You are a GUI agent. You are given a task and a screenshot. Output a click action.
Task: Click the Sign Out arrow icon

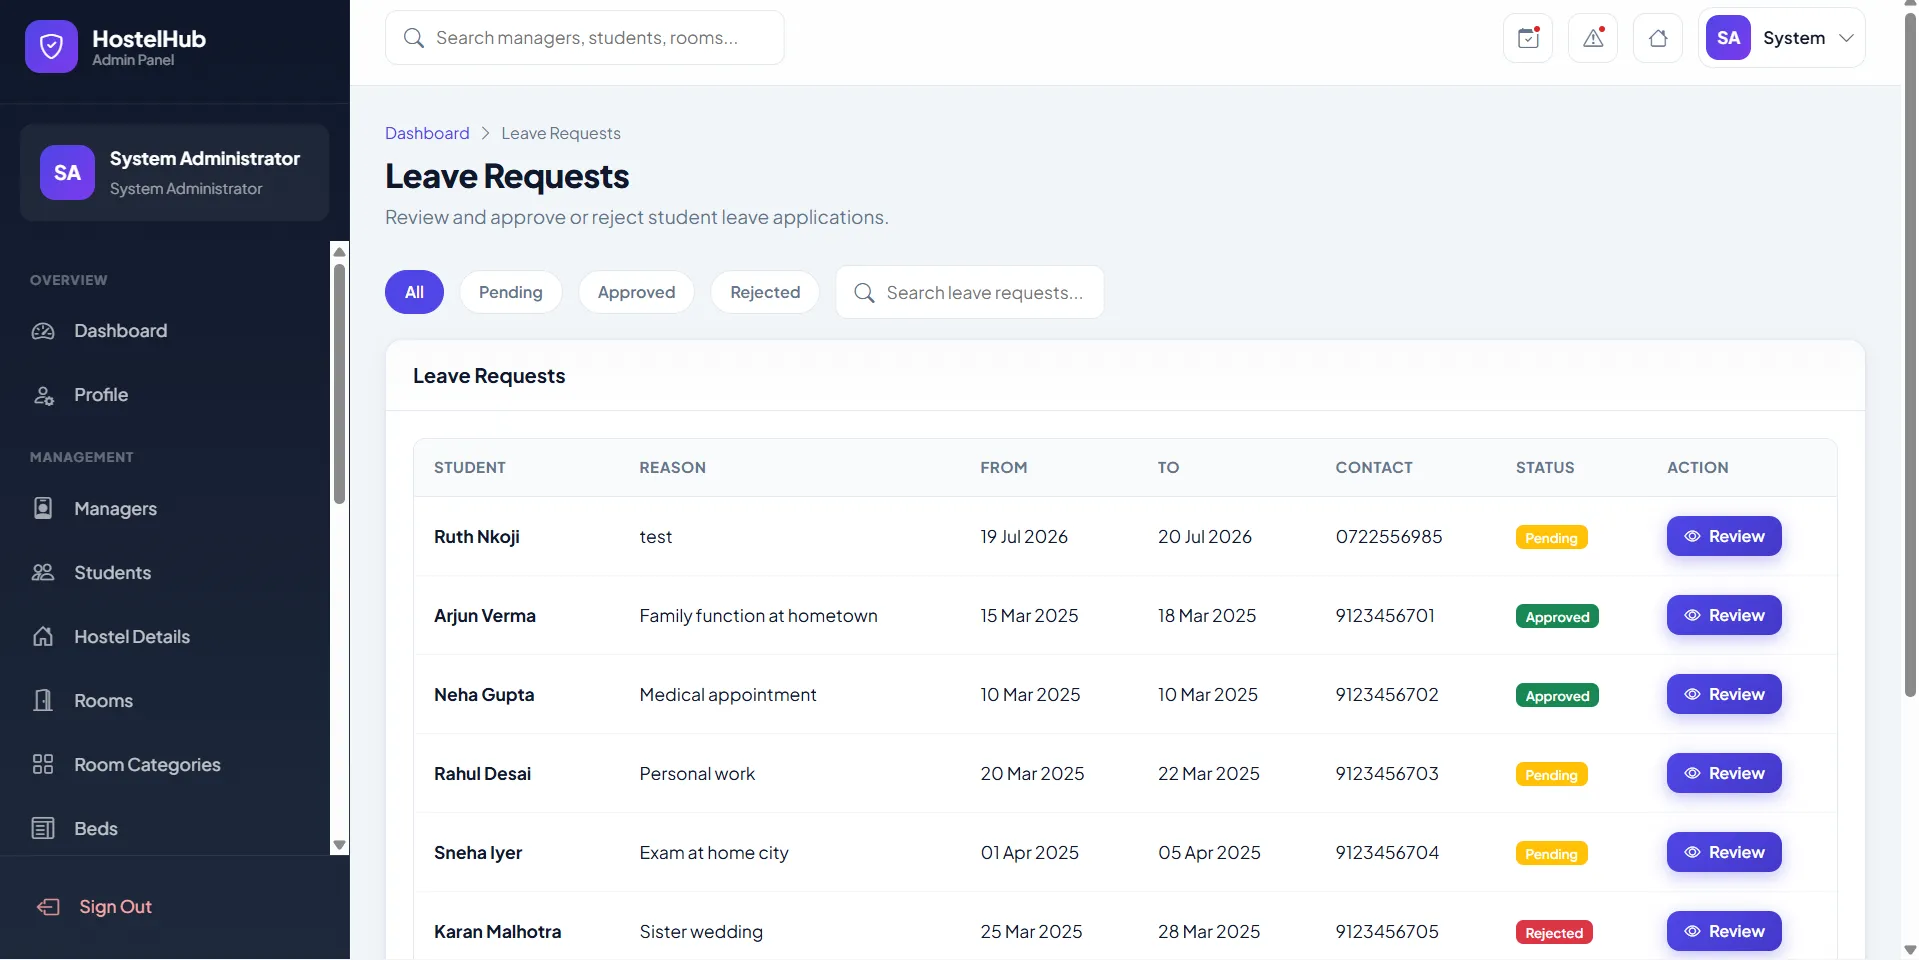click(x=48, y=907)
